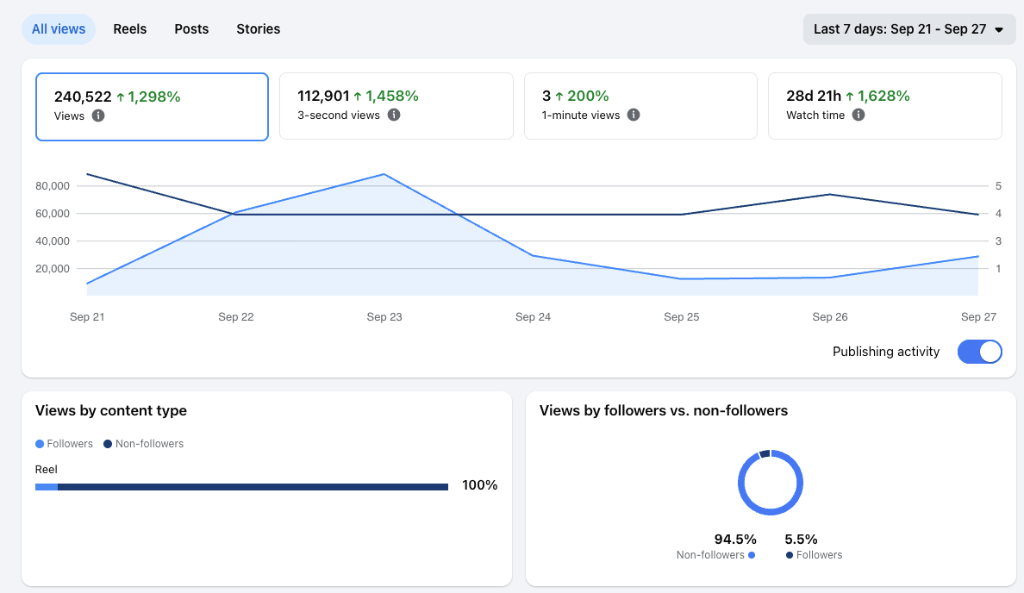Click the Reel views bar
1024x593 pixels.
[x=242, y=487]
